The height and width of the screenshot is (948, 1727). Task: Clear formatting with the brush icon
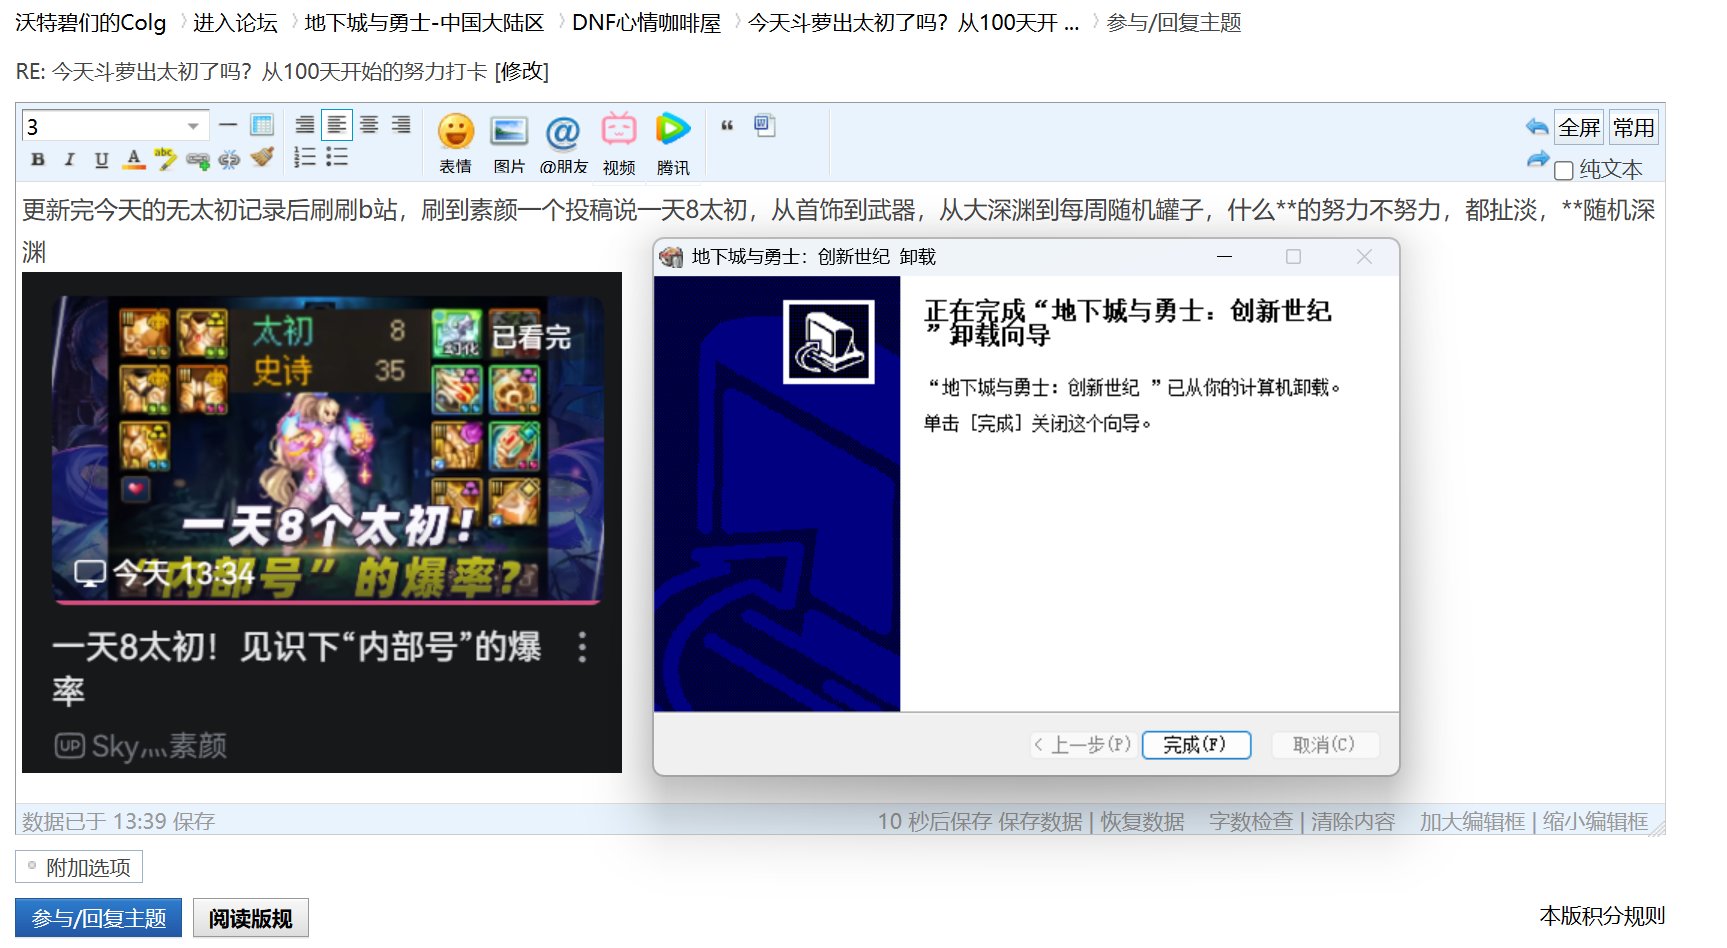(x=262, y=157)
